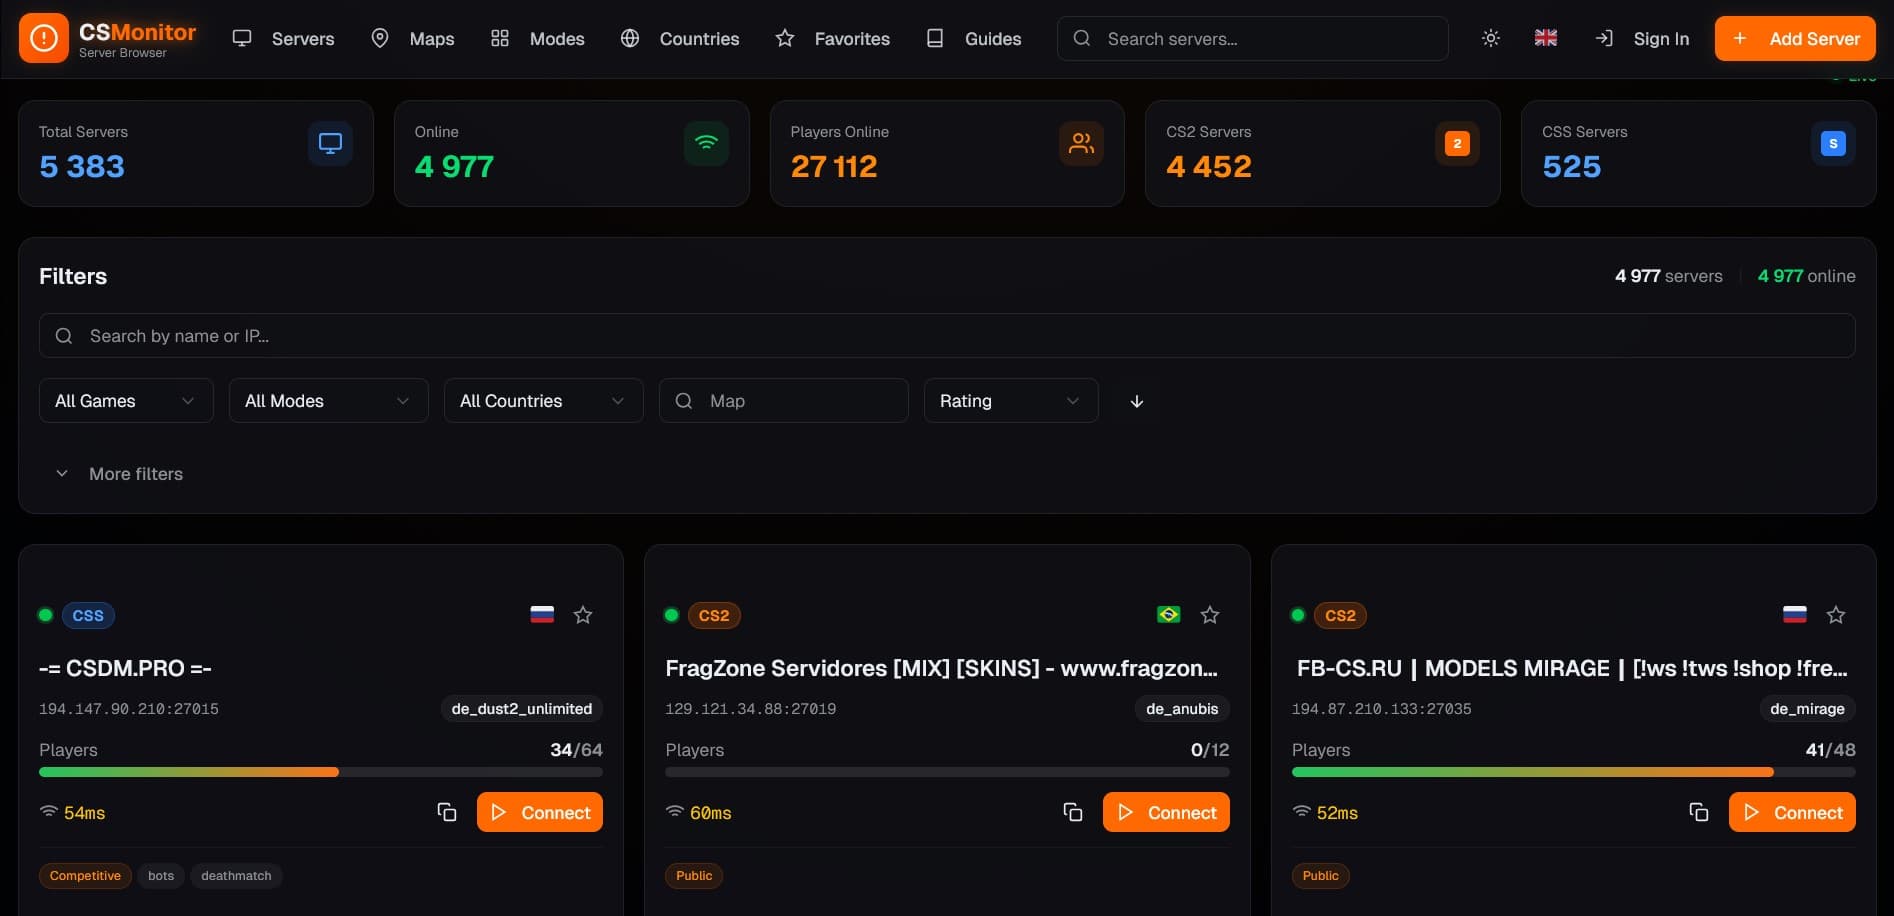The height and width of the screenshot is (916, 1894).
Task: Expand the More filters section
Action: [118, 473]
